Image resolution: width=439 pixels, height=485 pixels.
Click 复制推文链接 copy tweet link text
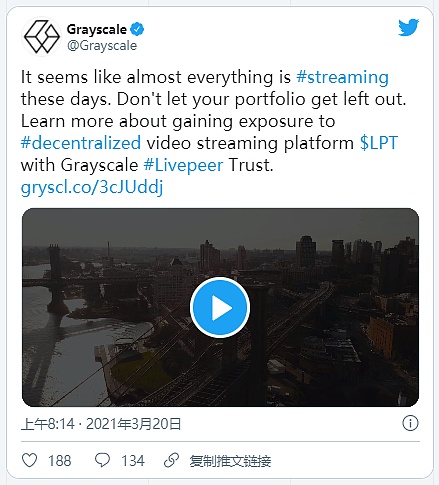[230, 461]
